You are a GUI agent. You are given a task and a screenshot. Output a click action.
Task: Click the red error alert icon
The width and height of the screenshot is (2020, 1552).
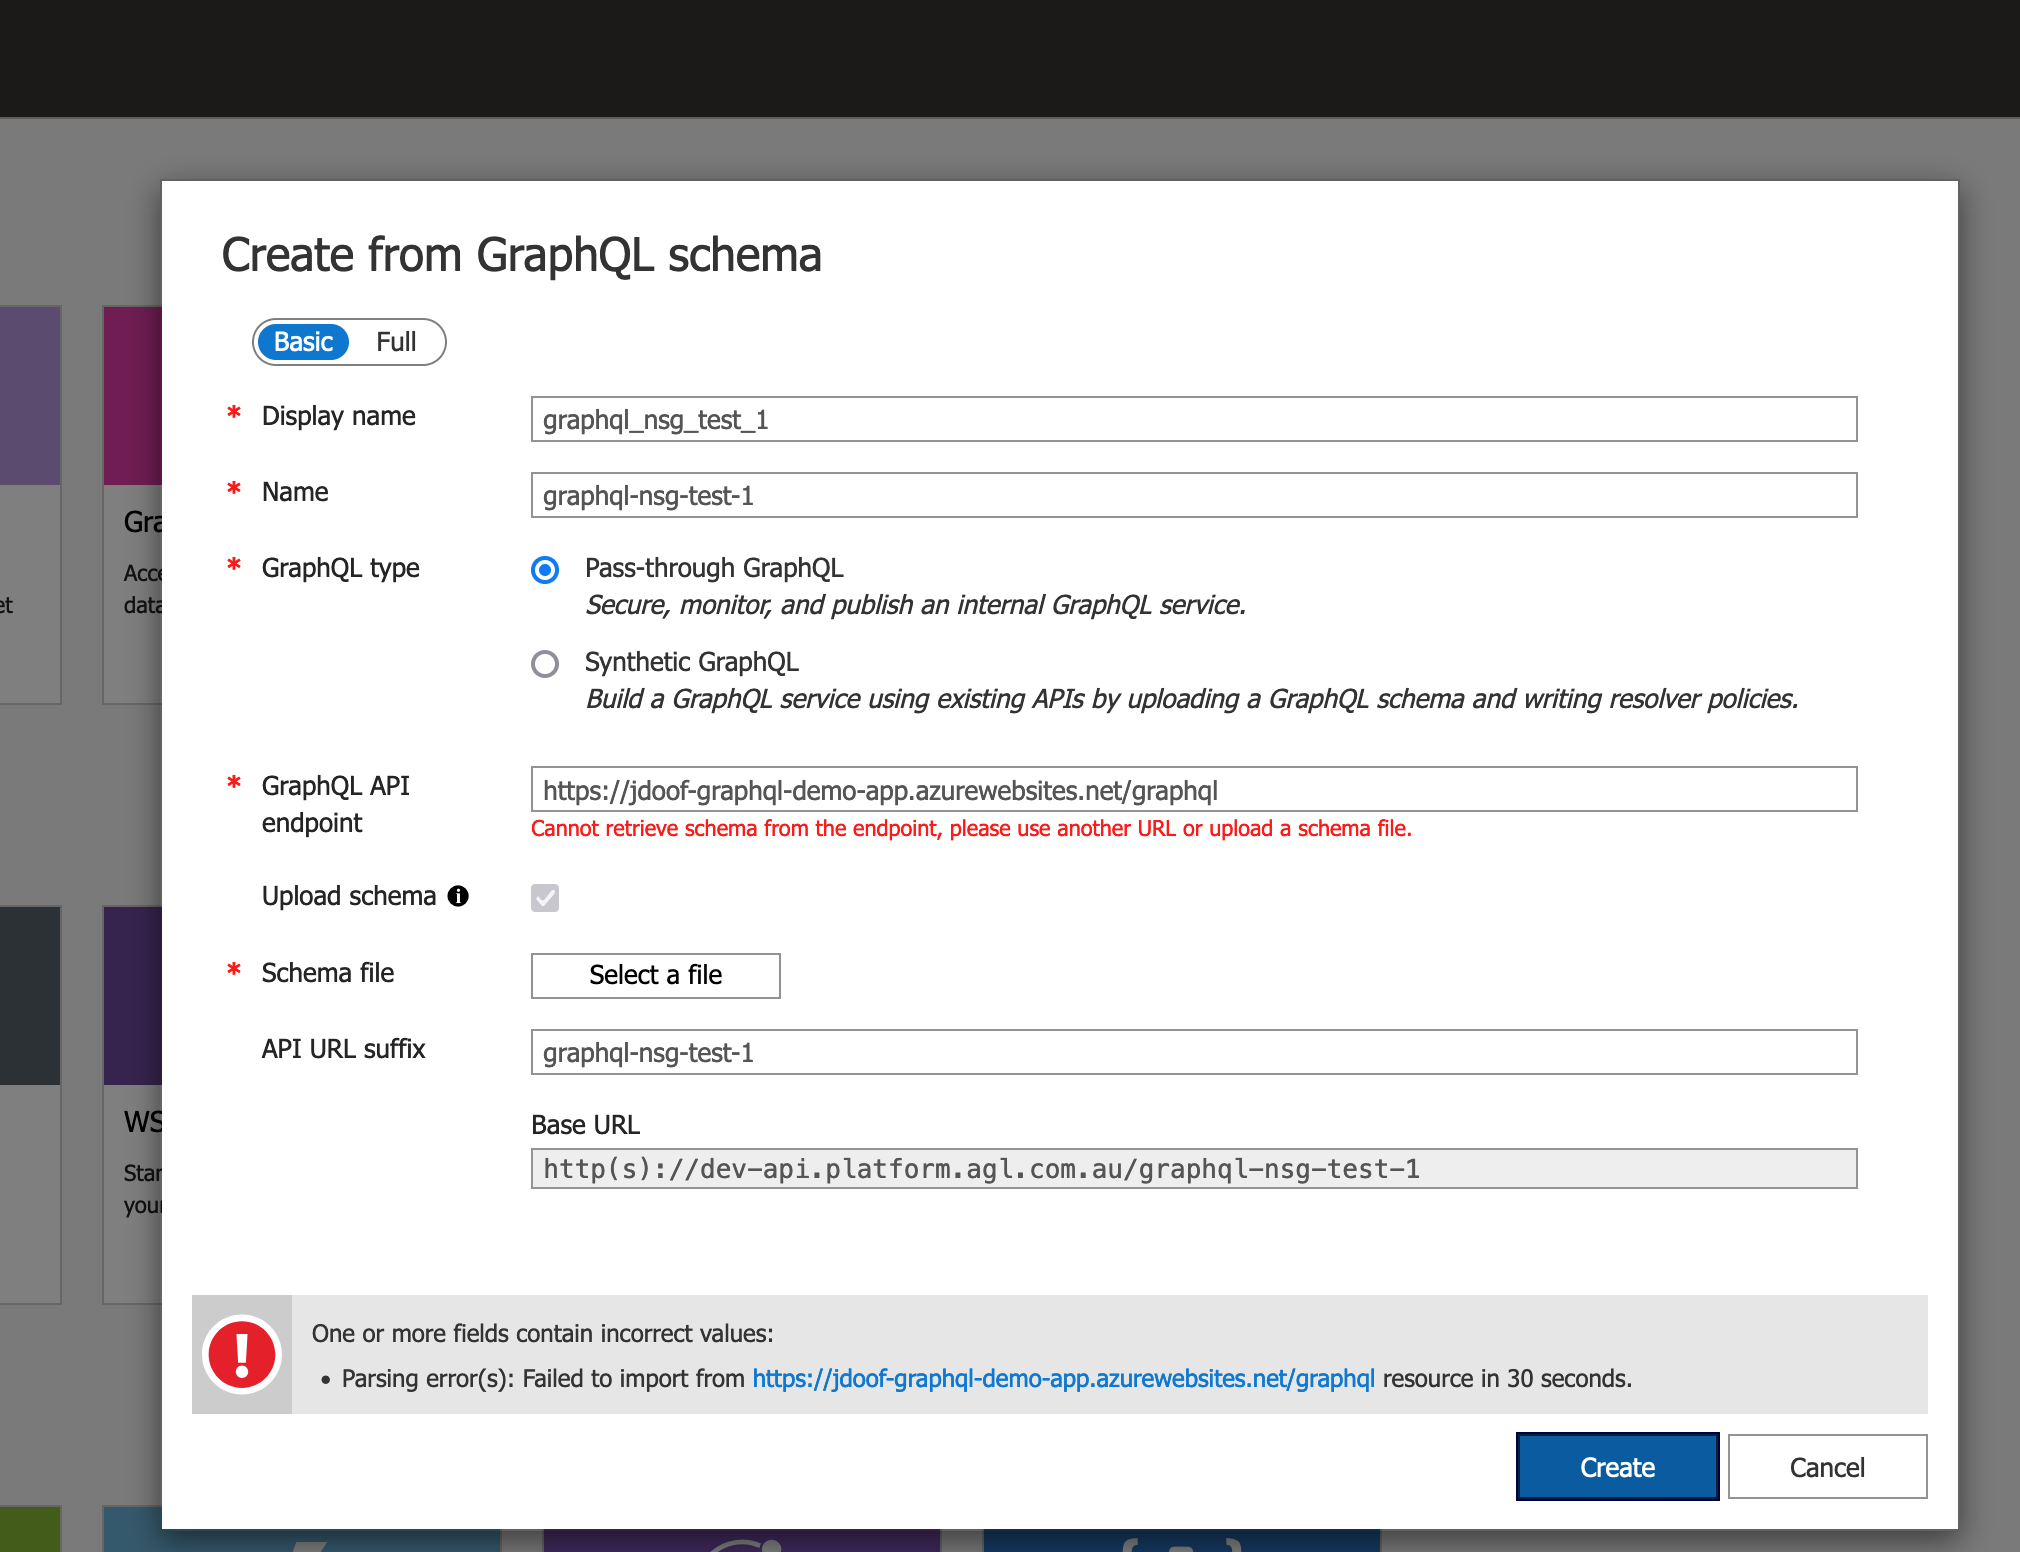[x=242, y=1354]
